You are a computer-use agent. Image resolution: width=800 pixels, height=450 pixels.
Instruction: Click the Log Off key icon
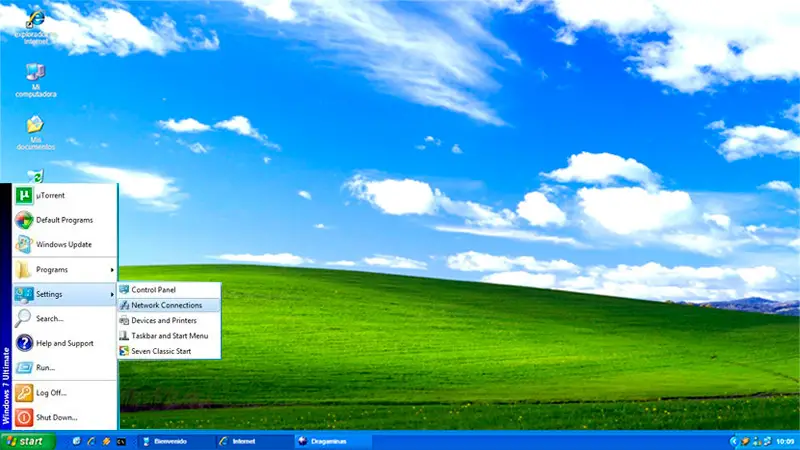(24, 393)
